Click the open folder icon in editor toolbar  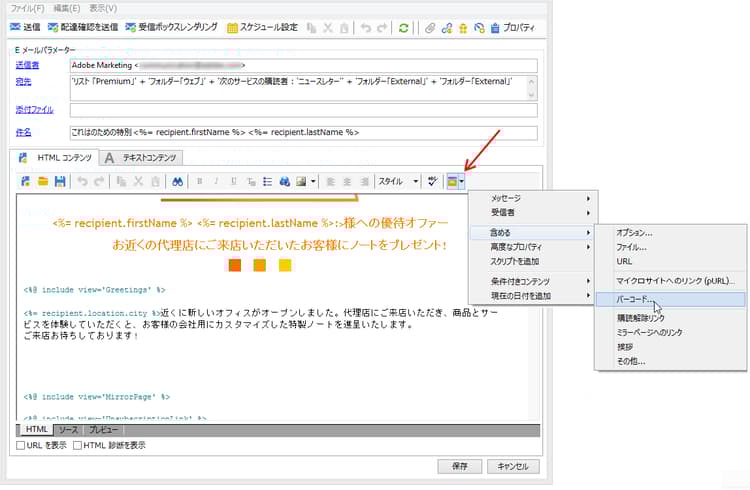pyautogui.click(x=43, y=181)
